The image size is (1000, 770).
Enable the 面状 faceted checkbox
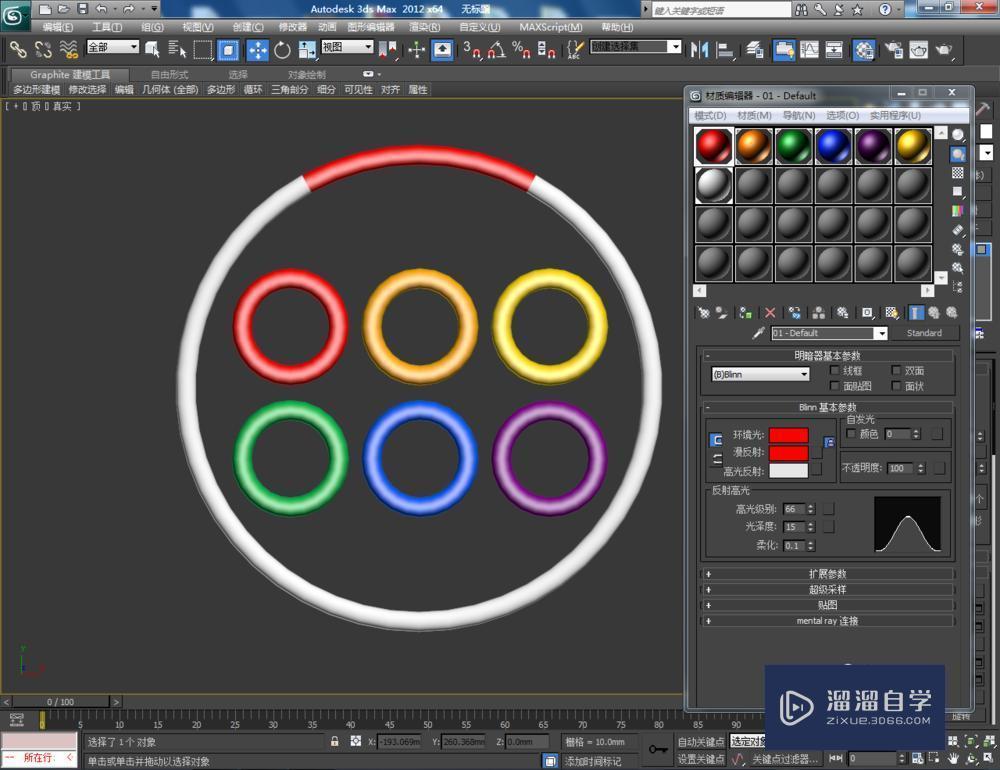coord(895,386)
